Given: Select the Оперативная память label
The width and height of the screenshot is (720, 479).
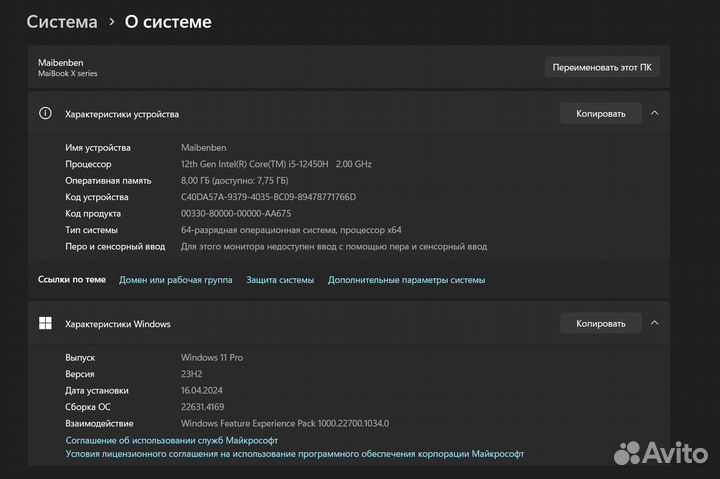Looking at the screenshot, I should [108, 180].
